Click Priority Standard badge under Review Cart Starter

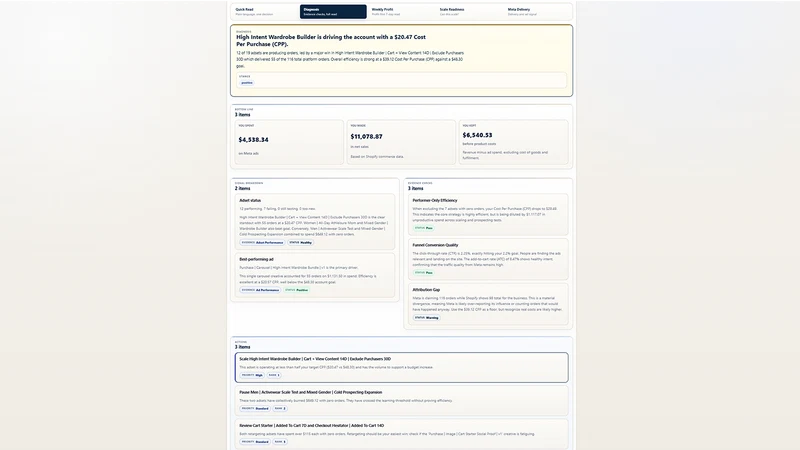tap(255, 441)
